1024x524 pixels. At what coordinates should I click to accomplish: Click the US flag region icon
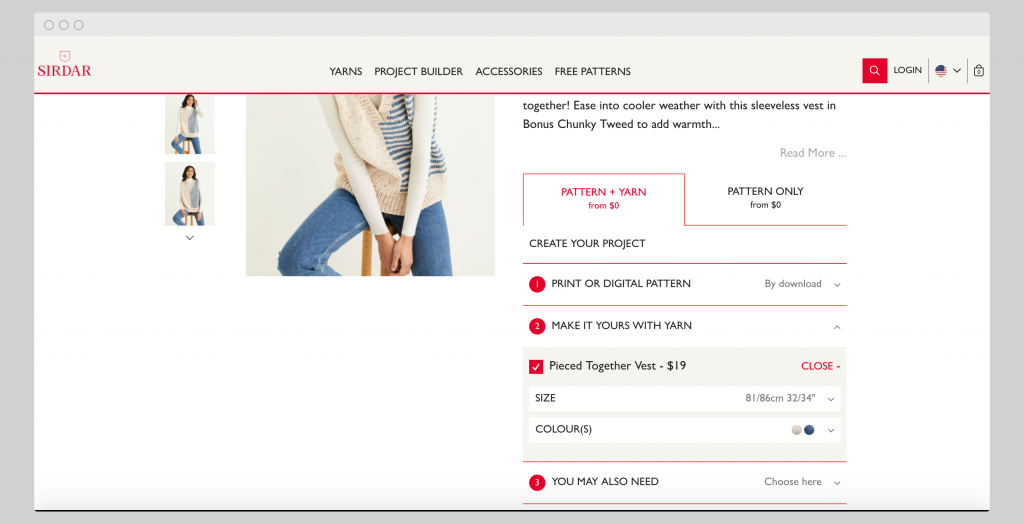(x=940, y=71)
